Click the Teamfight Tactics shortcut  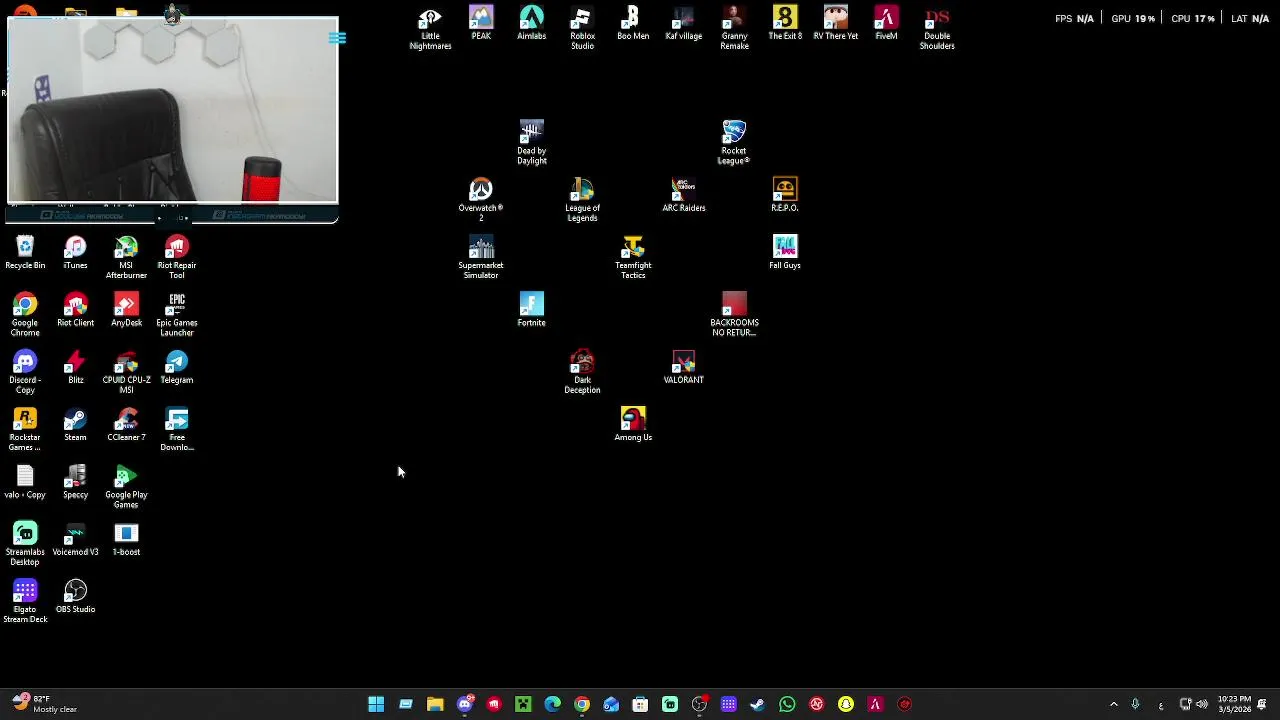[633, 258]
